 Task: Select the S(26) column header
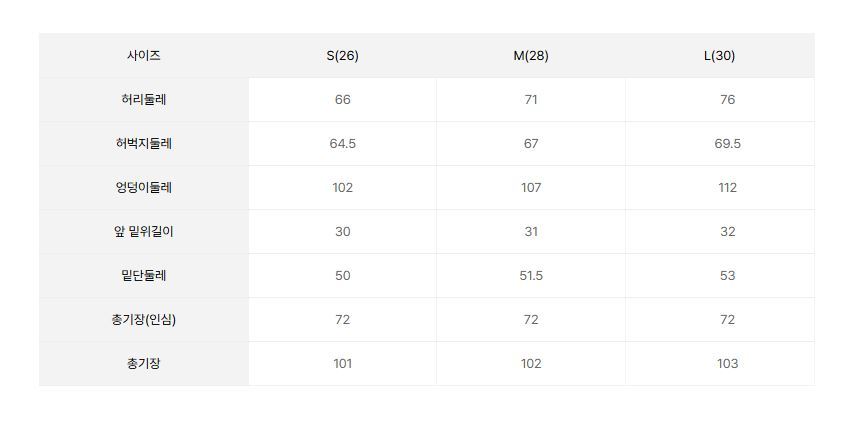(342, 56)
